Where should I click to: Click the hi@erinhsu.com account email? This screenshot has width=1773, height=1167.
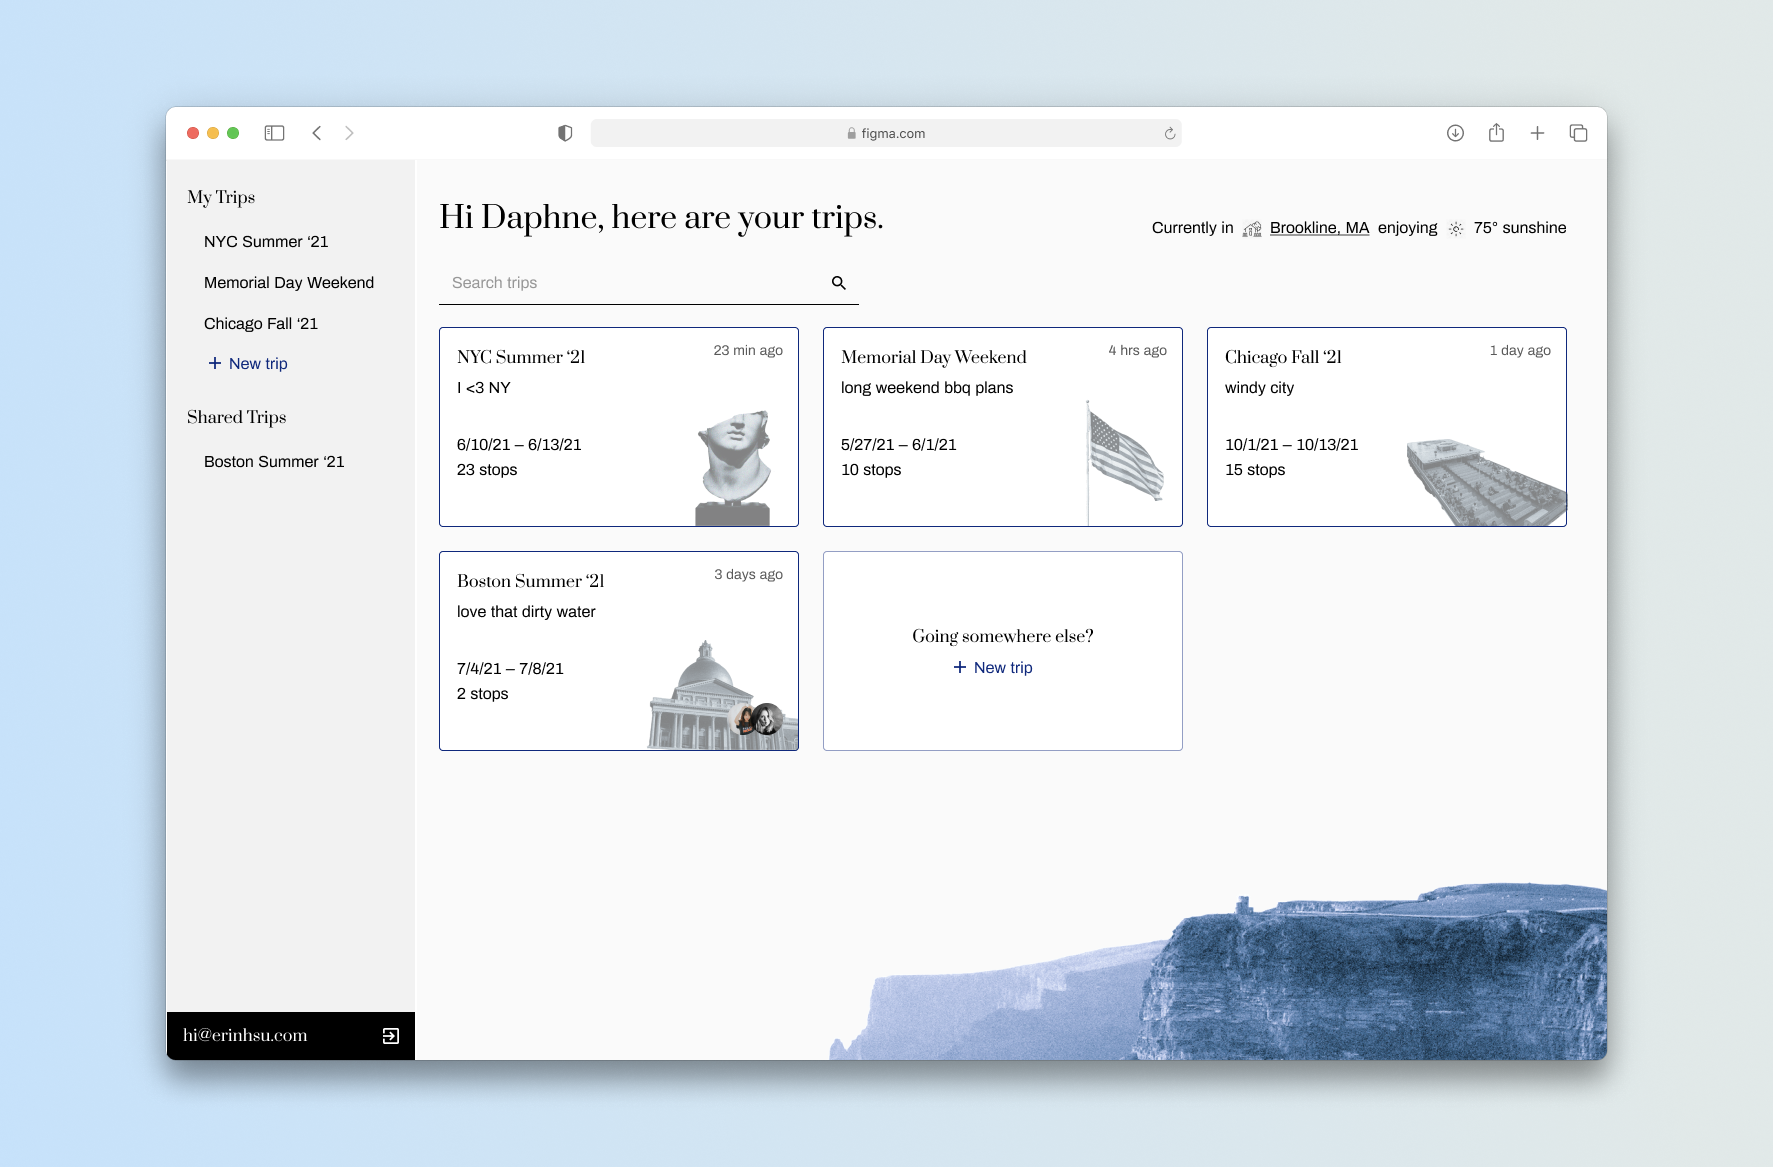pos(245,1036)
